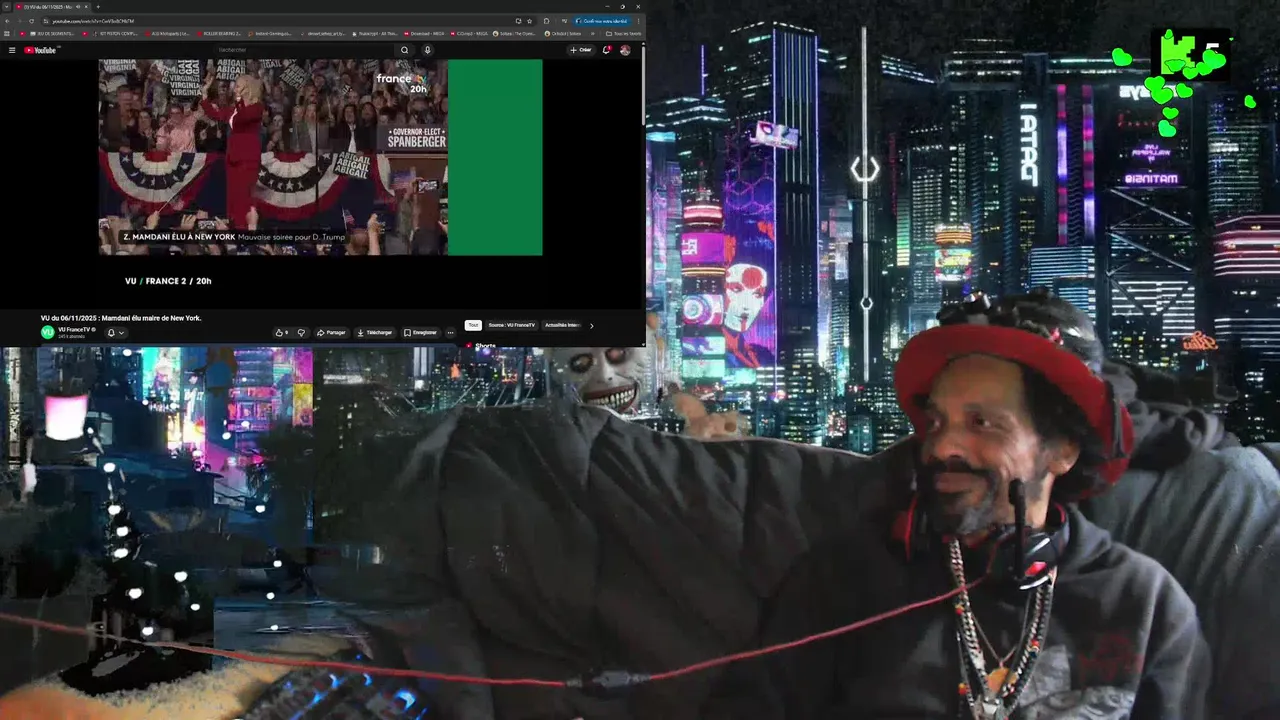Open the VU FranceTV channel name link

[x=73, y=329]
